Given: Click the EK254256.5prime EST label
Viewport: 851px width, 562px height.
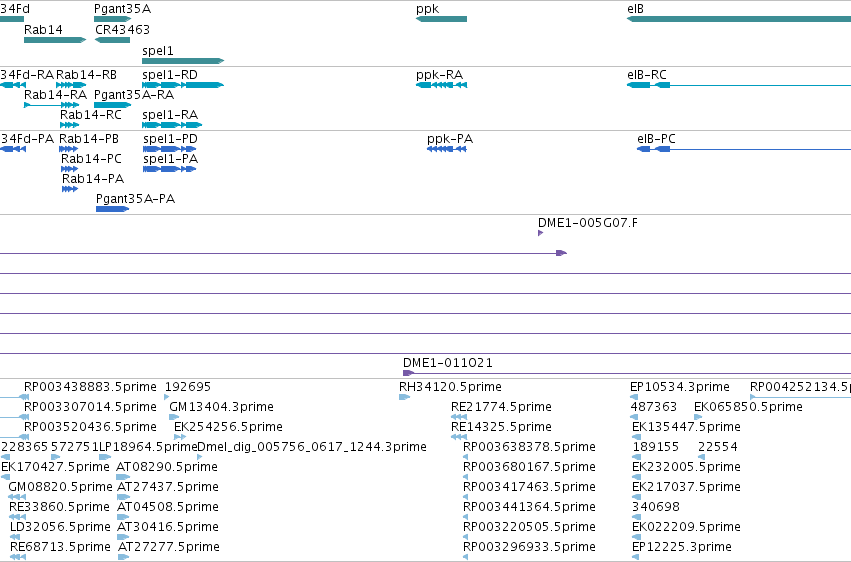Looking at the screenshot, I should [x=228, y=427].
